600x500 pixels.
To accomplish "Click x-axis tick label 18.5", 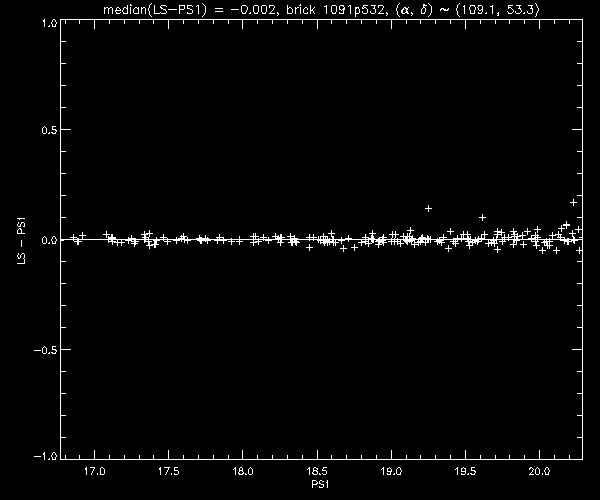I will click(317, 471).
